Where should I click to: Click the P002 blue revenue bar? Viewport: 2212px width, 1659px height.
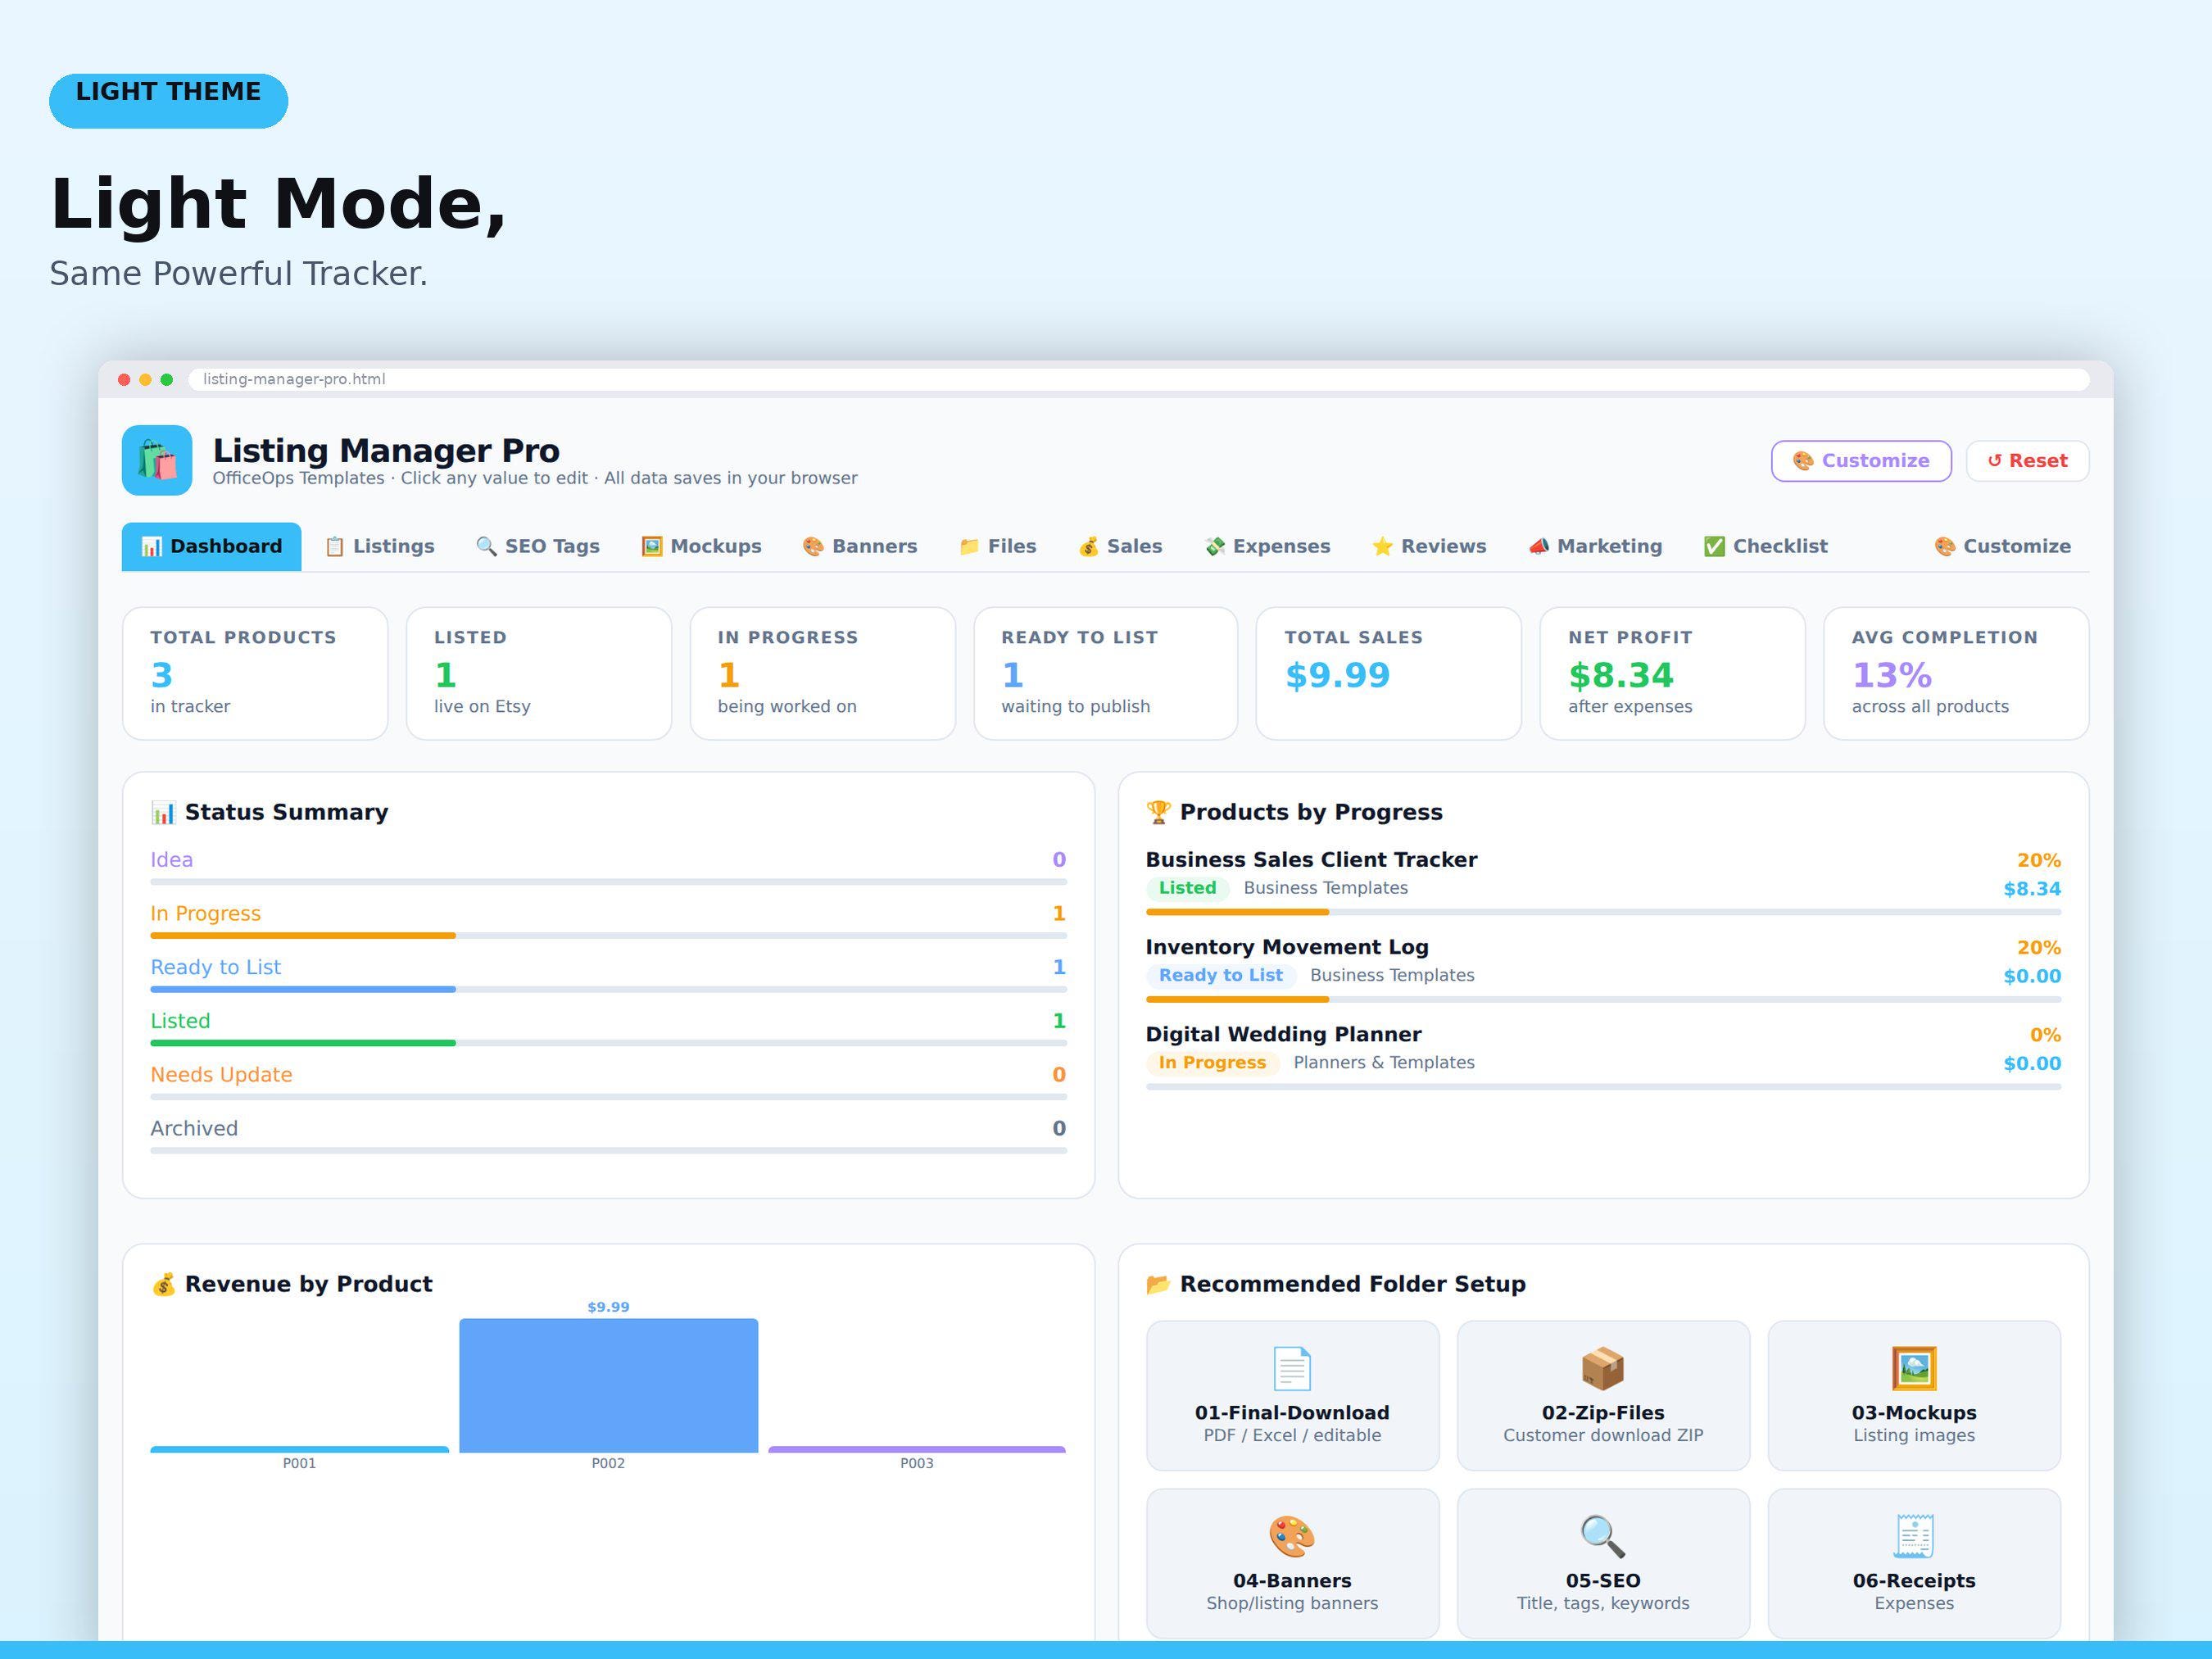click(608, 1385)
